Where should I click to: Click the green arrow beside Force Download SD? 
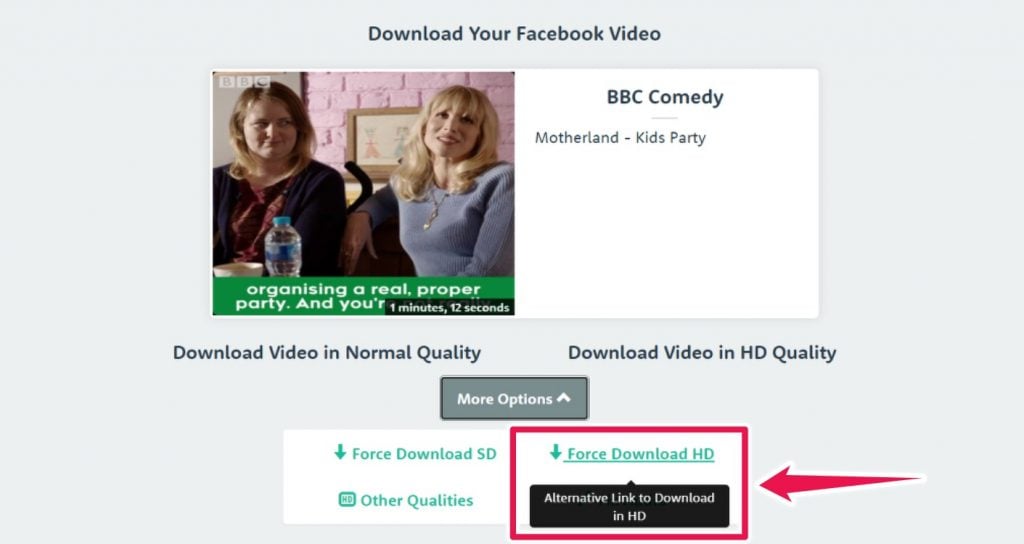[x=340, y=452]
